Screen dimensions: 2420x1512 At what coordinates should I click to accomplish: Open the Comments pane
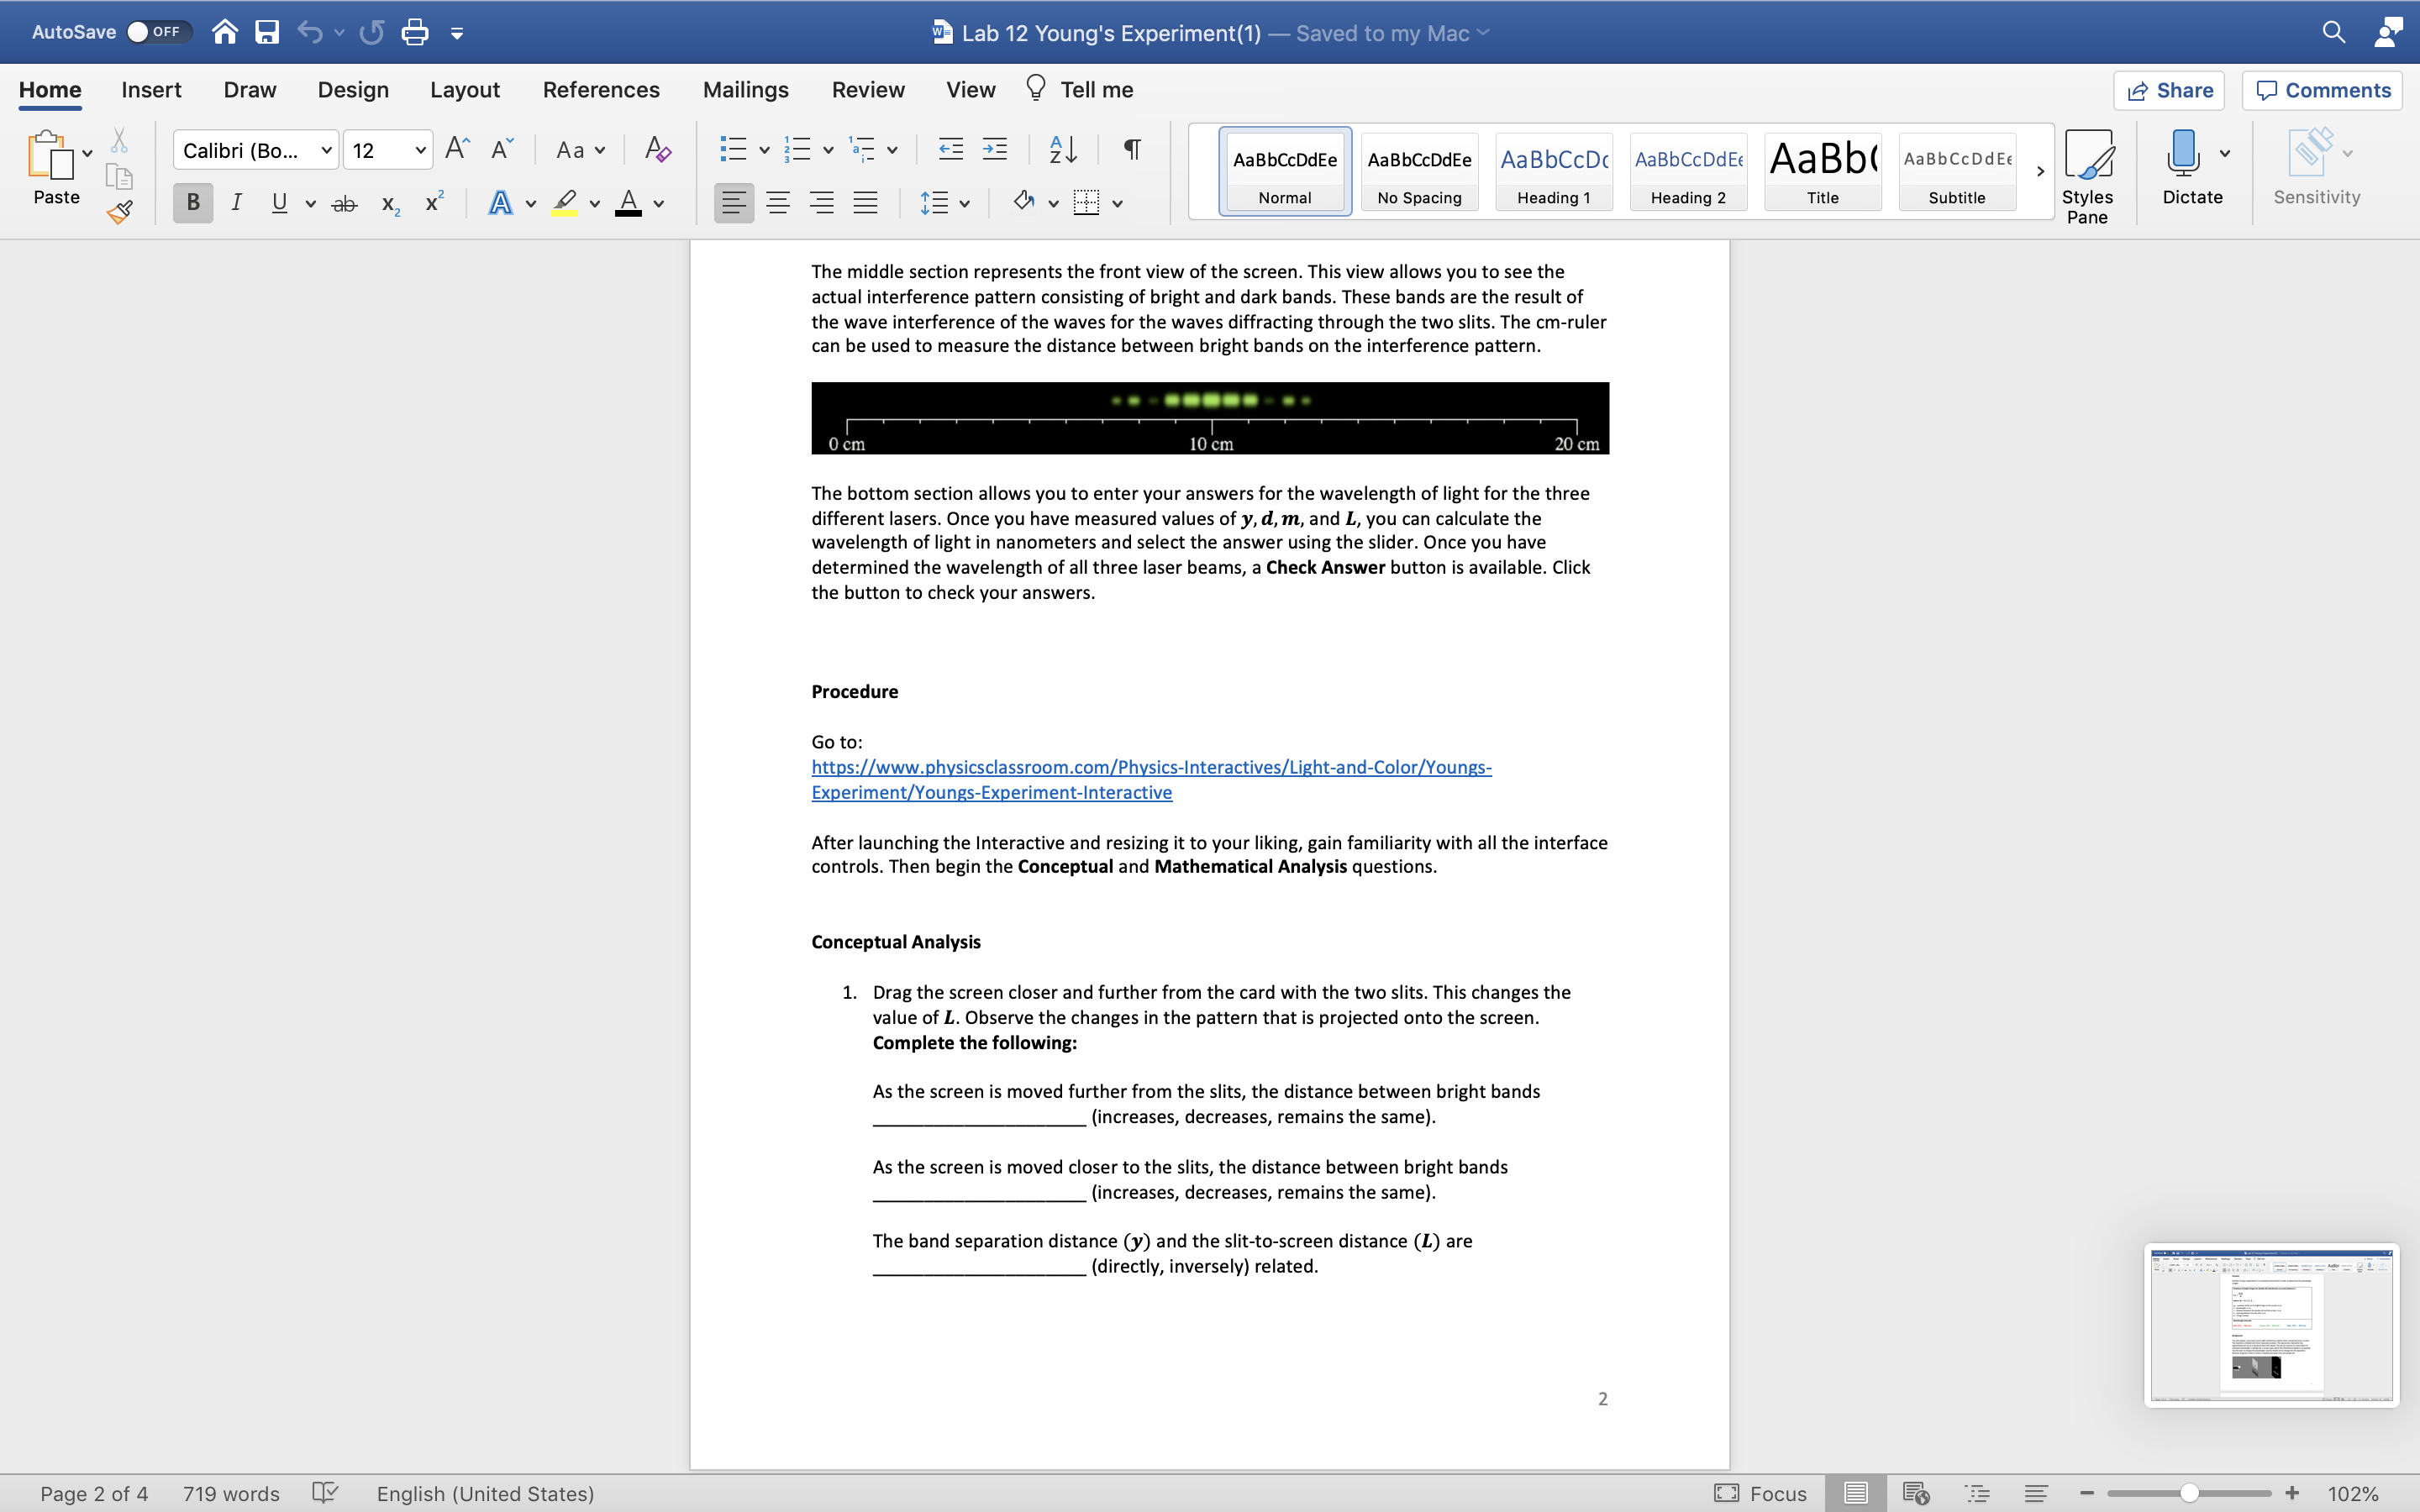(2322, 90)
